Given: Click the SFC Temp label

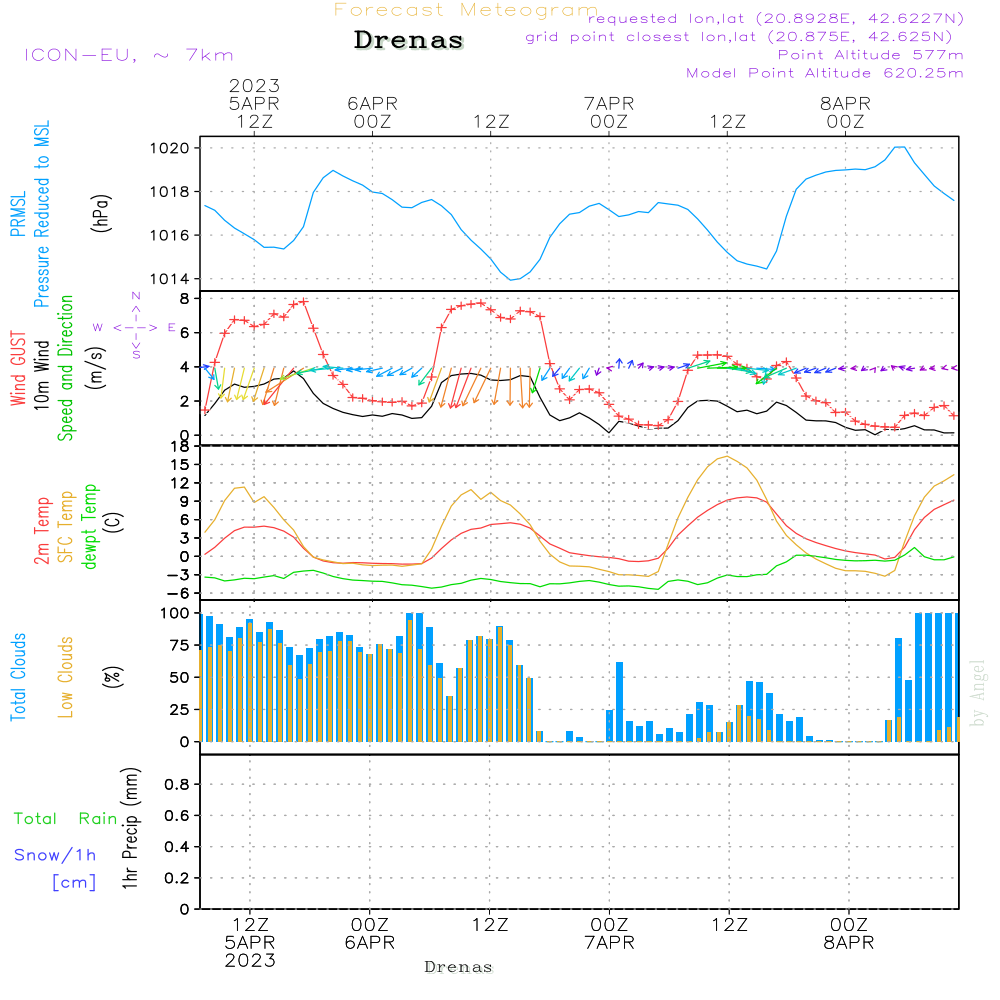Looking at the screenshot, I should [x=66, y=526].
